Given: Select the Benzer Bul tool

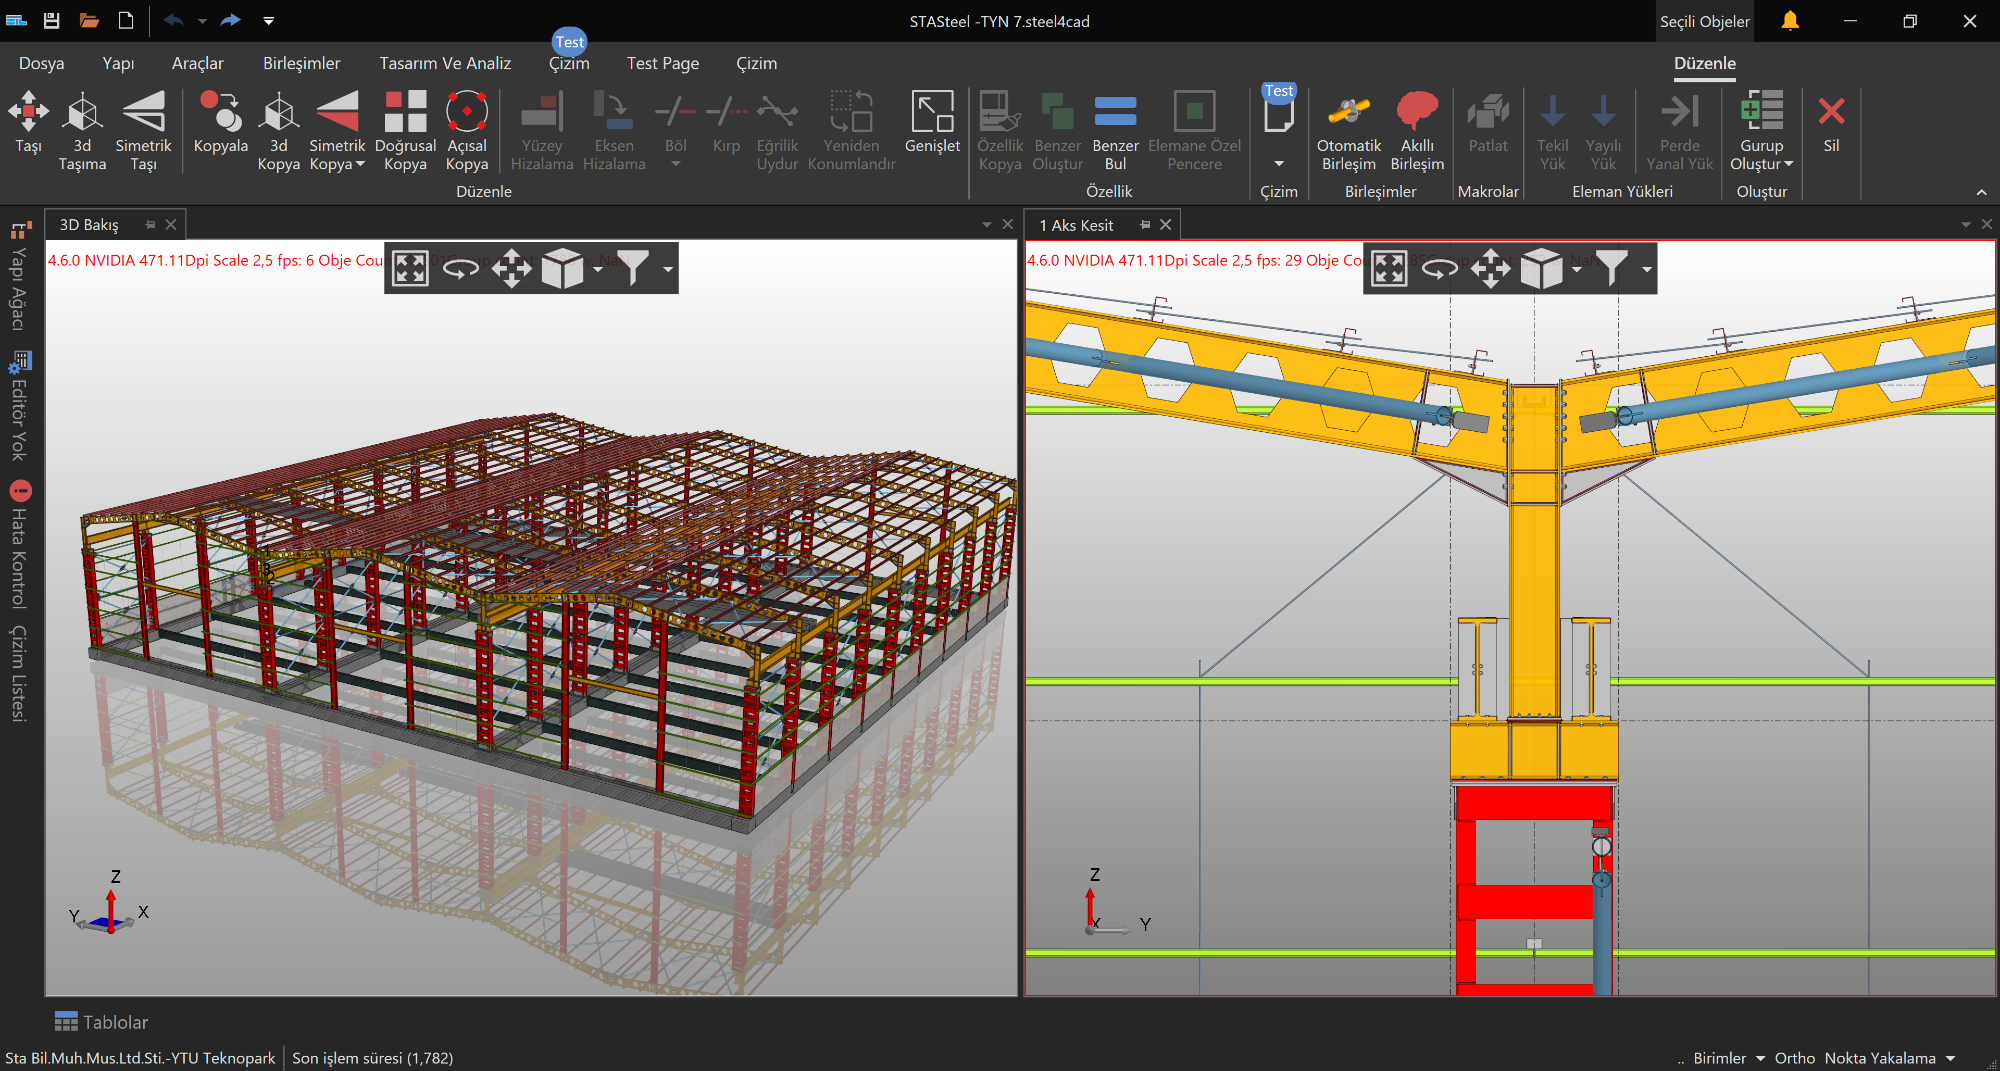Looking at the screenshot, I should click(1115, 112).
